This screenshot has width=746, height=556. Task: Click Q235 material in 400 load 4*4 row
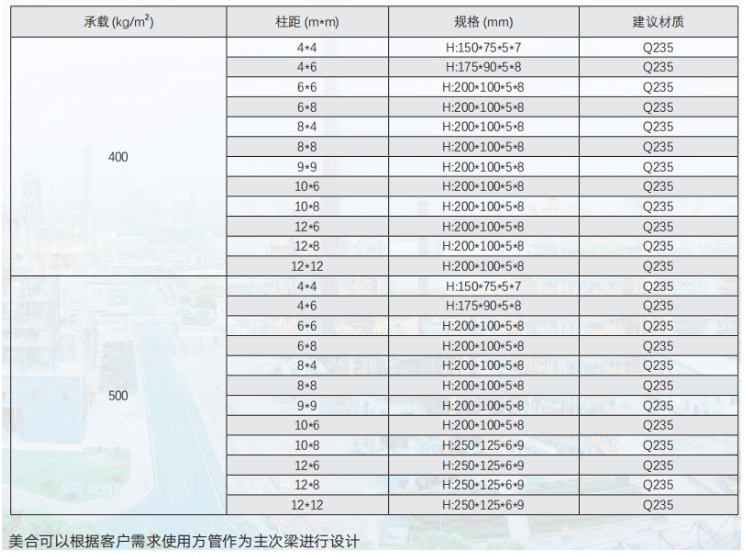[x=657, y=48]
